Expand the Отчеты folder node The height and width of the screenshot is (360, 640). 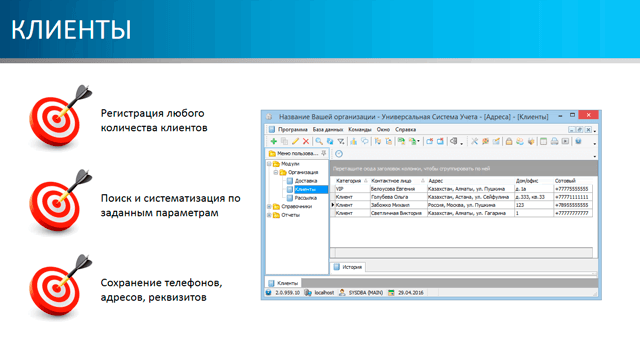coord(269,215)
